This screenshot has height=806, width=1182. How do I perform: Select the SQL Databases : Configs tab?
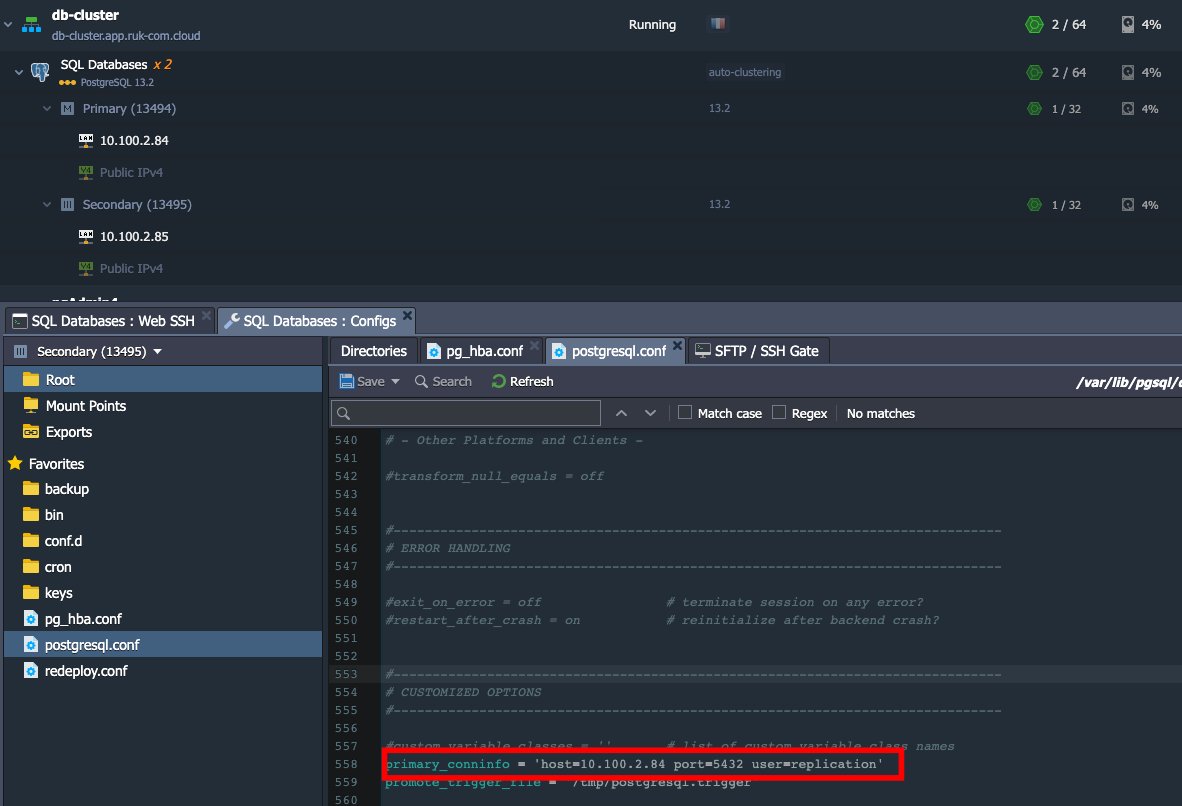(317, 321)
